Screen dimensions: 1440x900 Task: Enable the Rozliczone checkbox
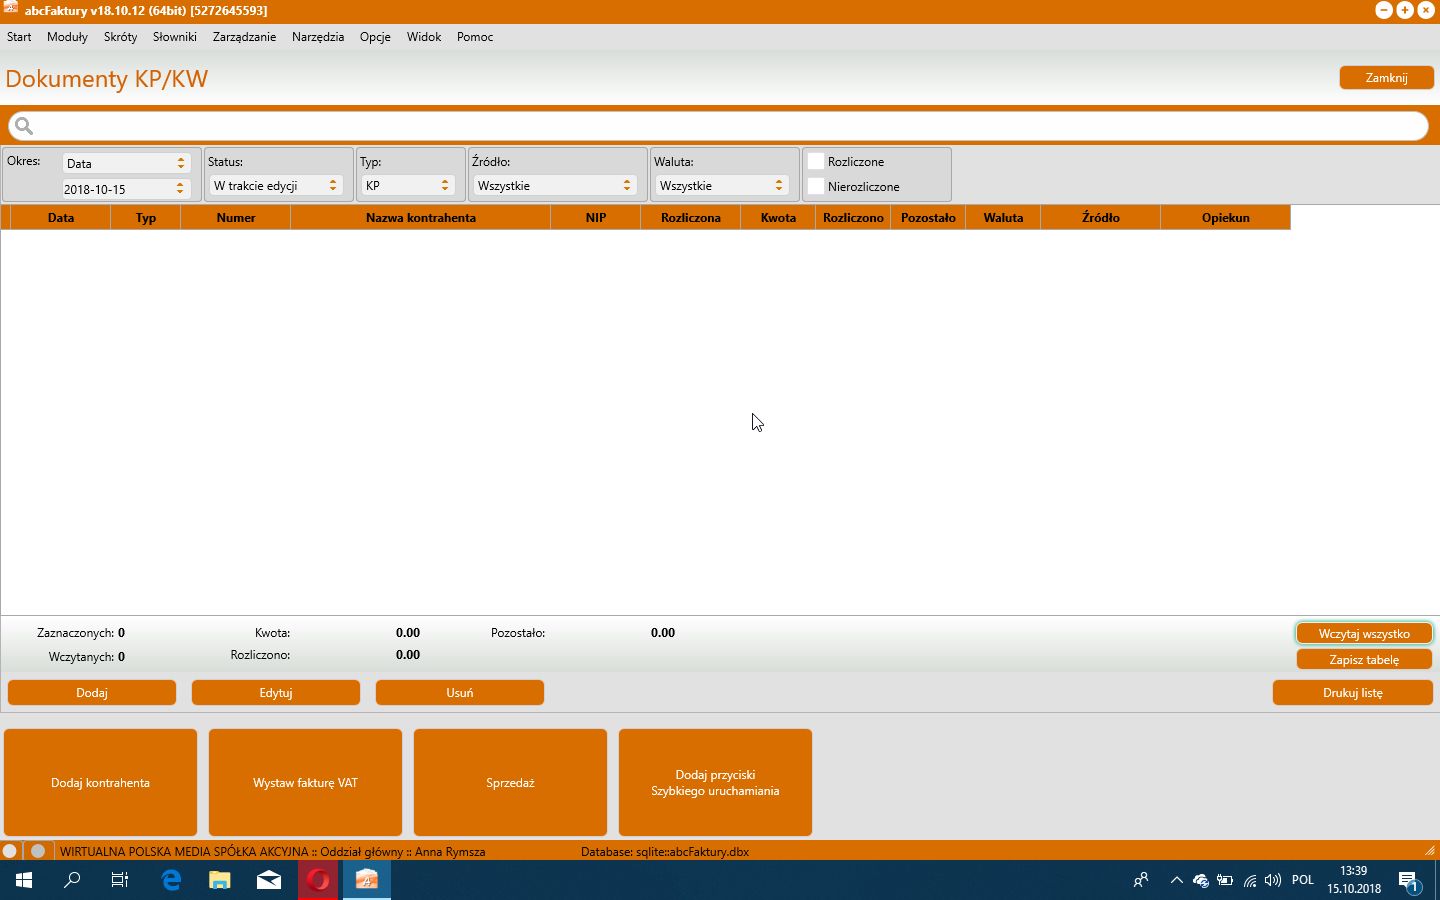click(816, 161)
